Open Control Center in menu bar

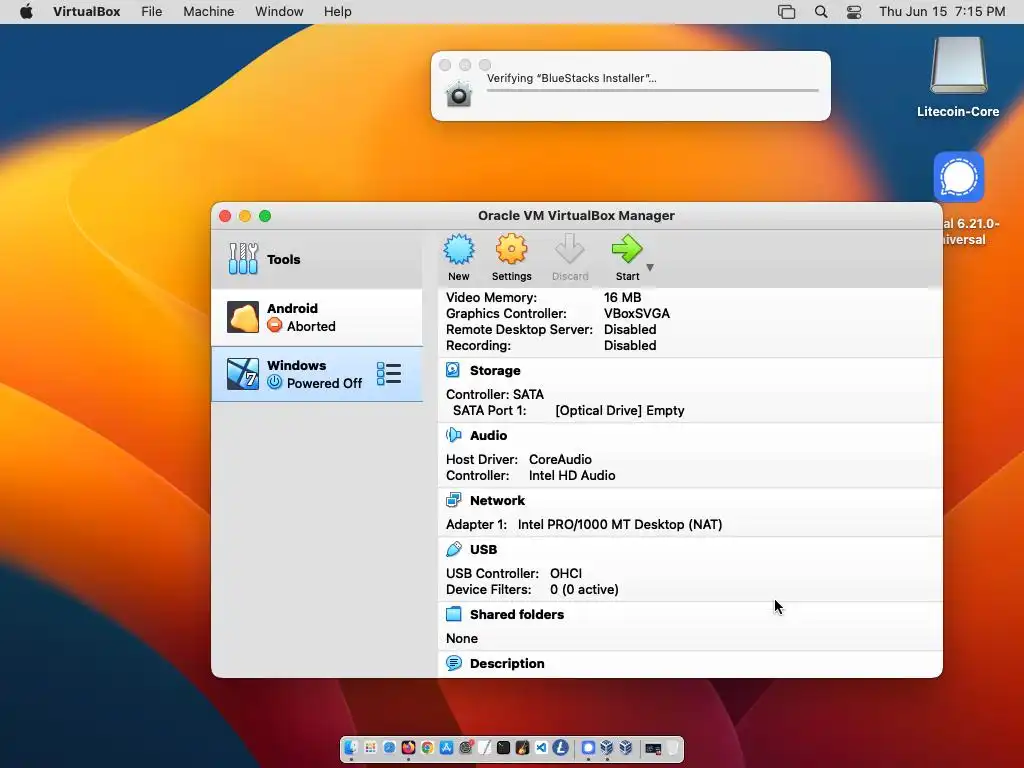click(854, 12)
